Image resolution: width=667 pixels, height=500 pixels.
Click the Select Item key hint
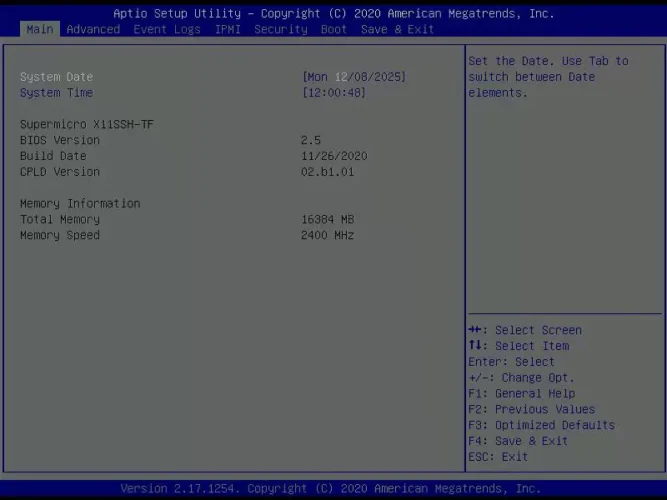click(519, 346)
